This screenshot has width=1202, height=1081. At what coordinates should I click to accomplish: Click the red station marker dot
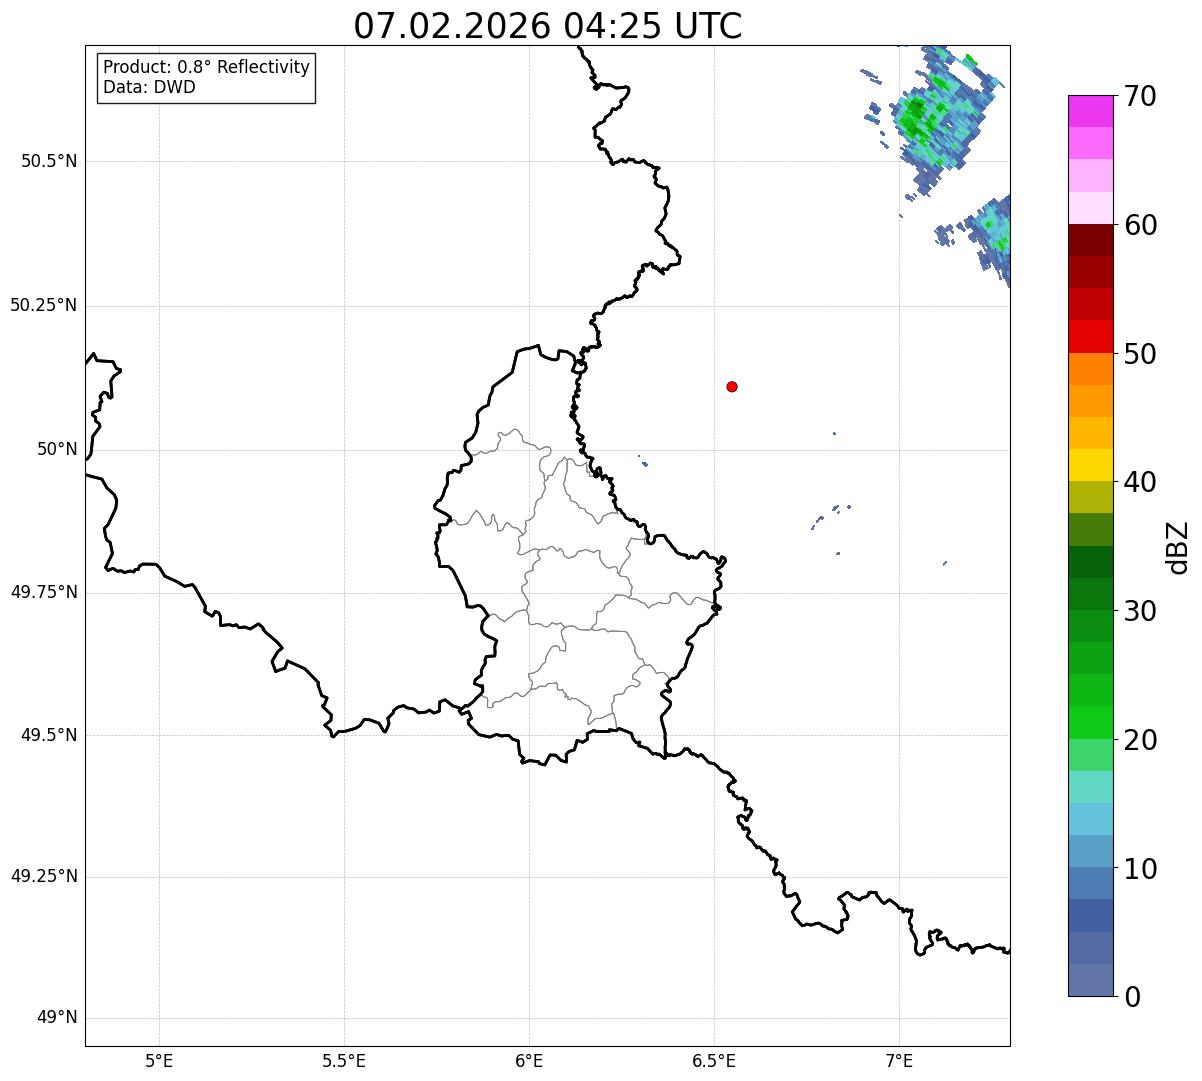tap(732, 386)
